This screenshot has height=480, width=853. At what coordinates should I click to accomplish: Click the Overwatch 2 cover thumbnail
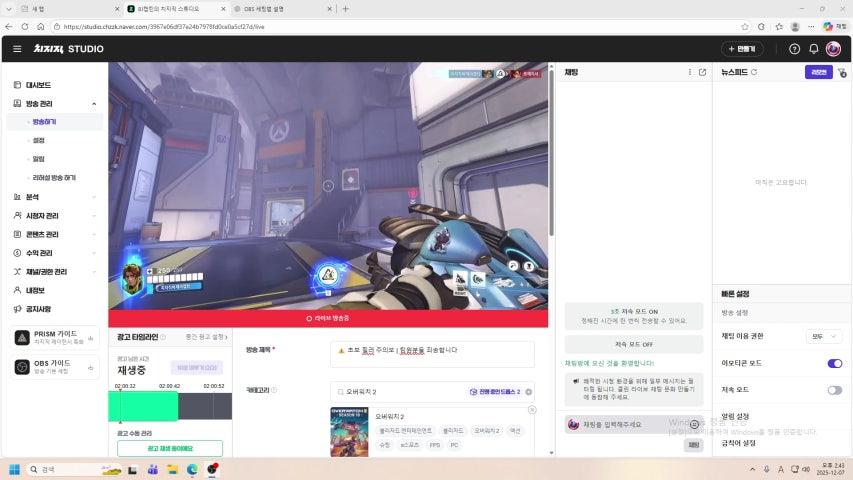(349, 432)
